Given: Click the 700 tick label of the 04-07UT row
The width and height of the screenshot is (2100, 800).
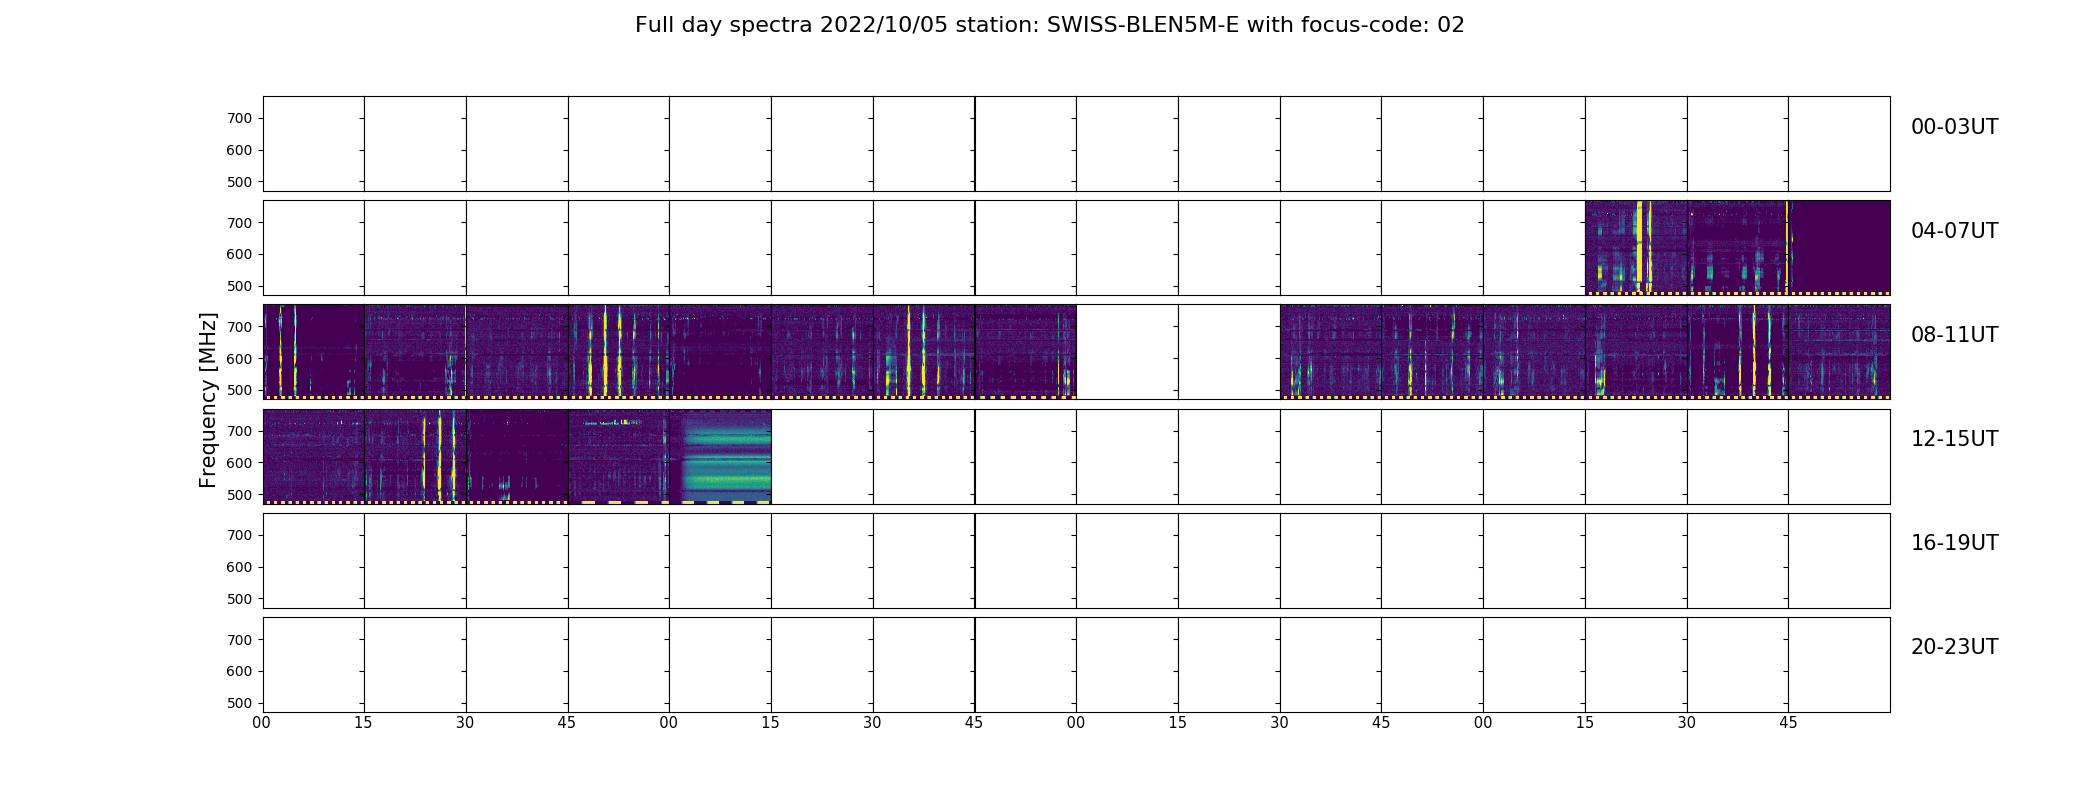Looking at the screenshot, I should tap(240, 223).
